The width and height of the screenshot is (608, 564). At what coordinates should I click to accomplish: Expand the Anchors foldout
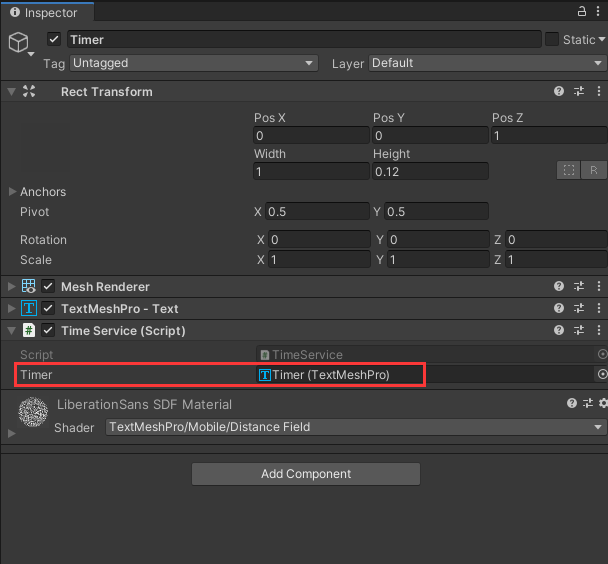pos(12,192)
